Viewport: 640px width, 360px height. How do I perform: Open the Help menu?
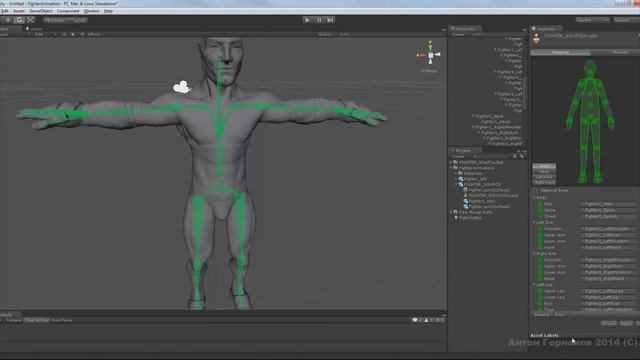[x=108, y=11]
